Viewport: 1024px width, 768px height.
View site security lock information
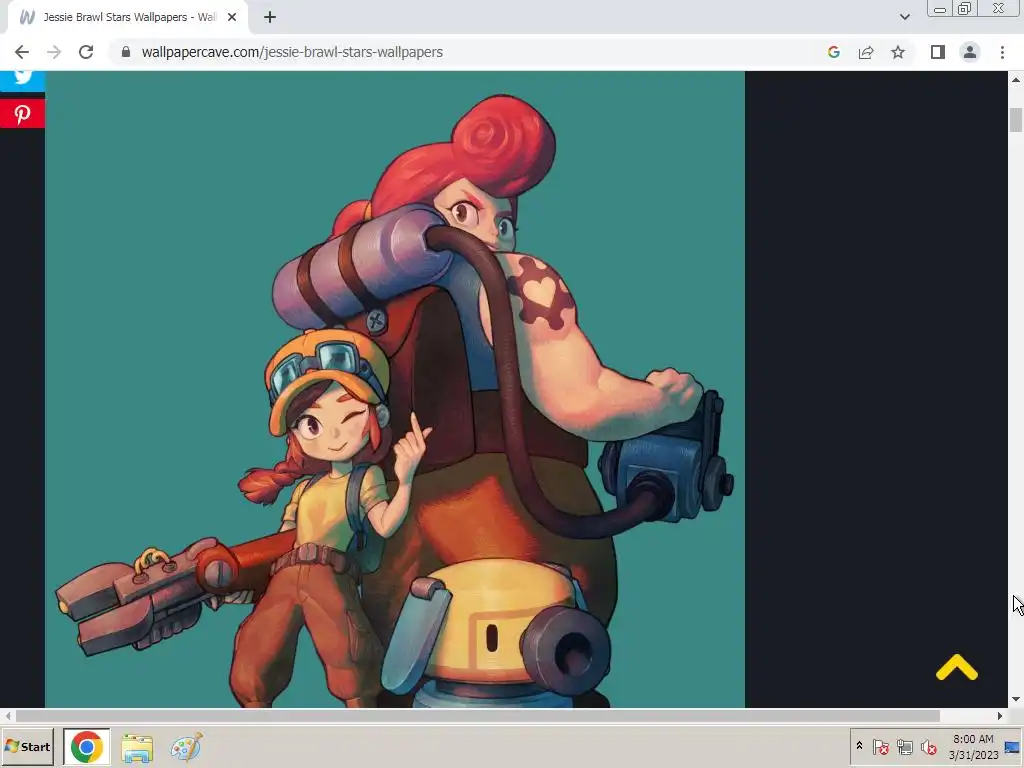click(x=126, y=52)
